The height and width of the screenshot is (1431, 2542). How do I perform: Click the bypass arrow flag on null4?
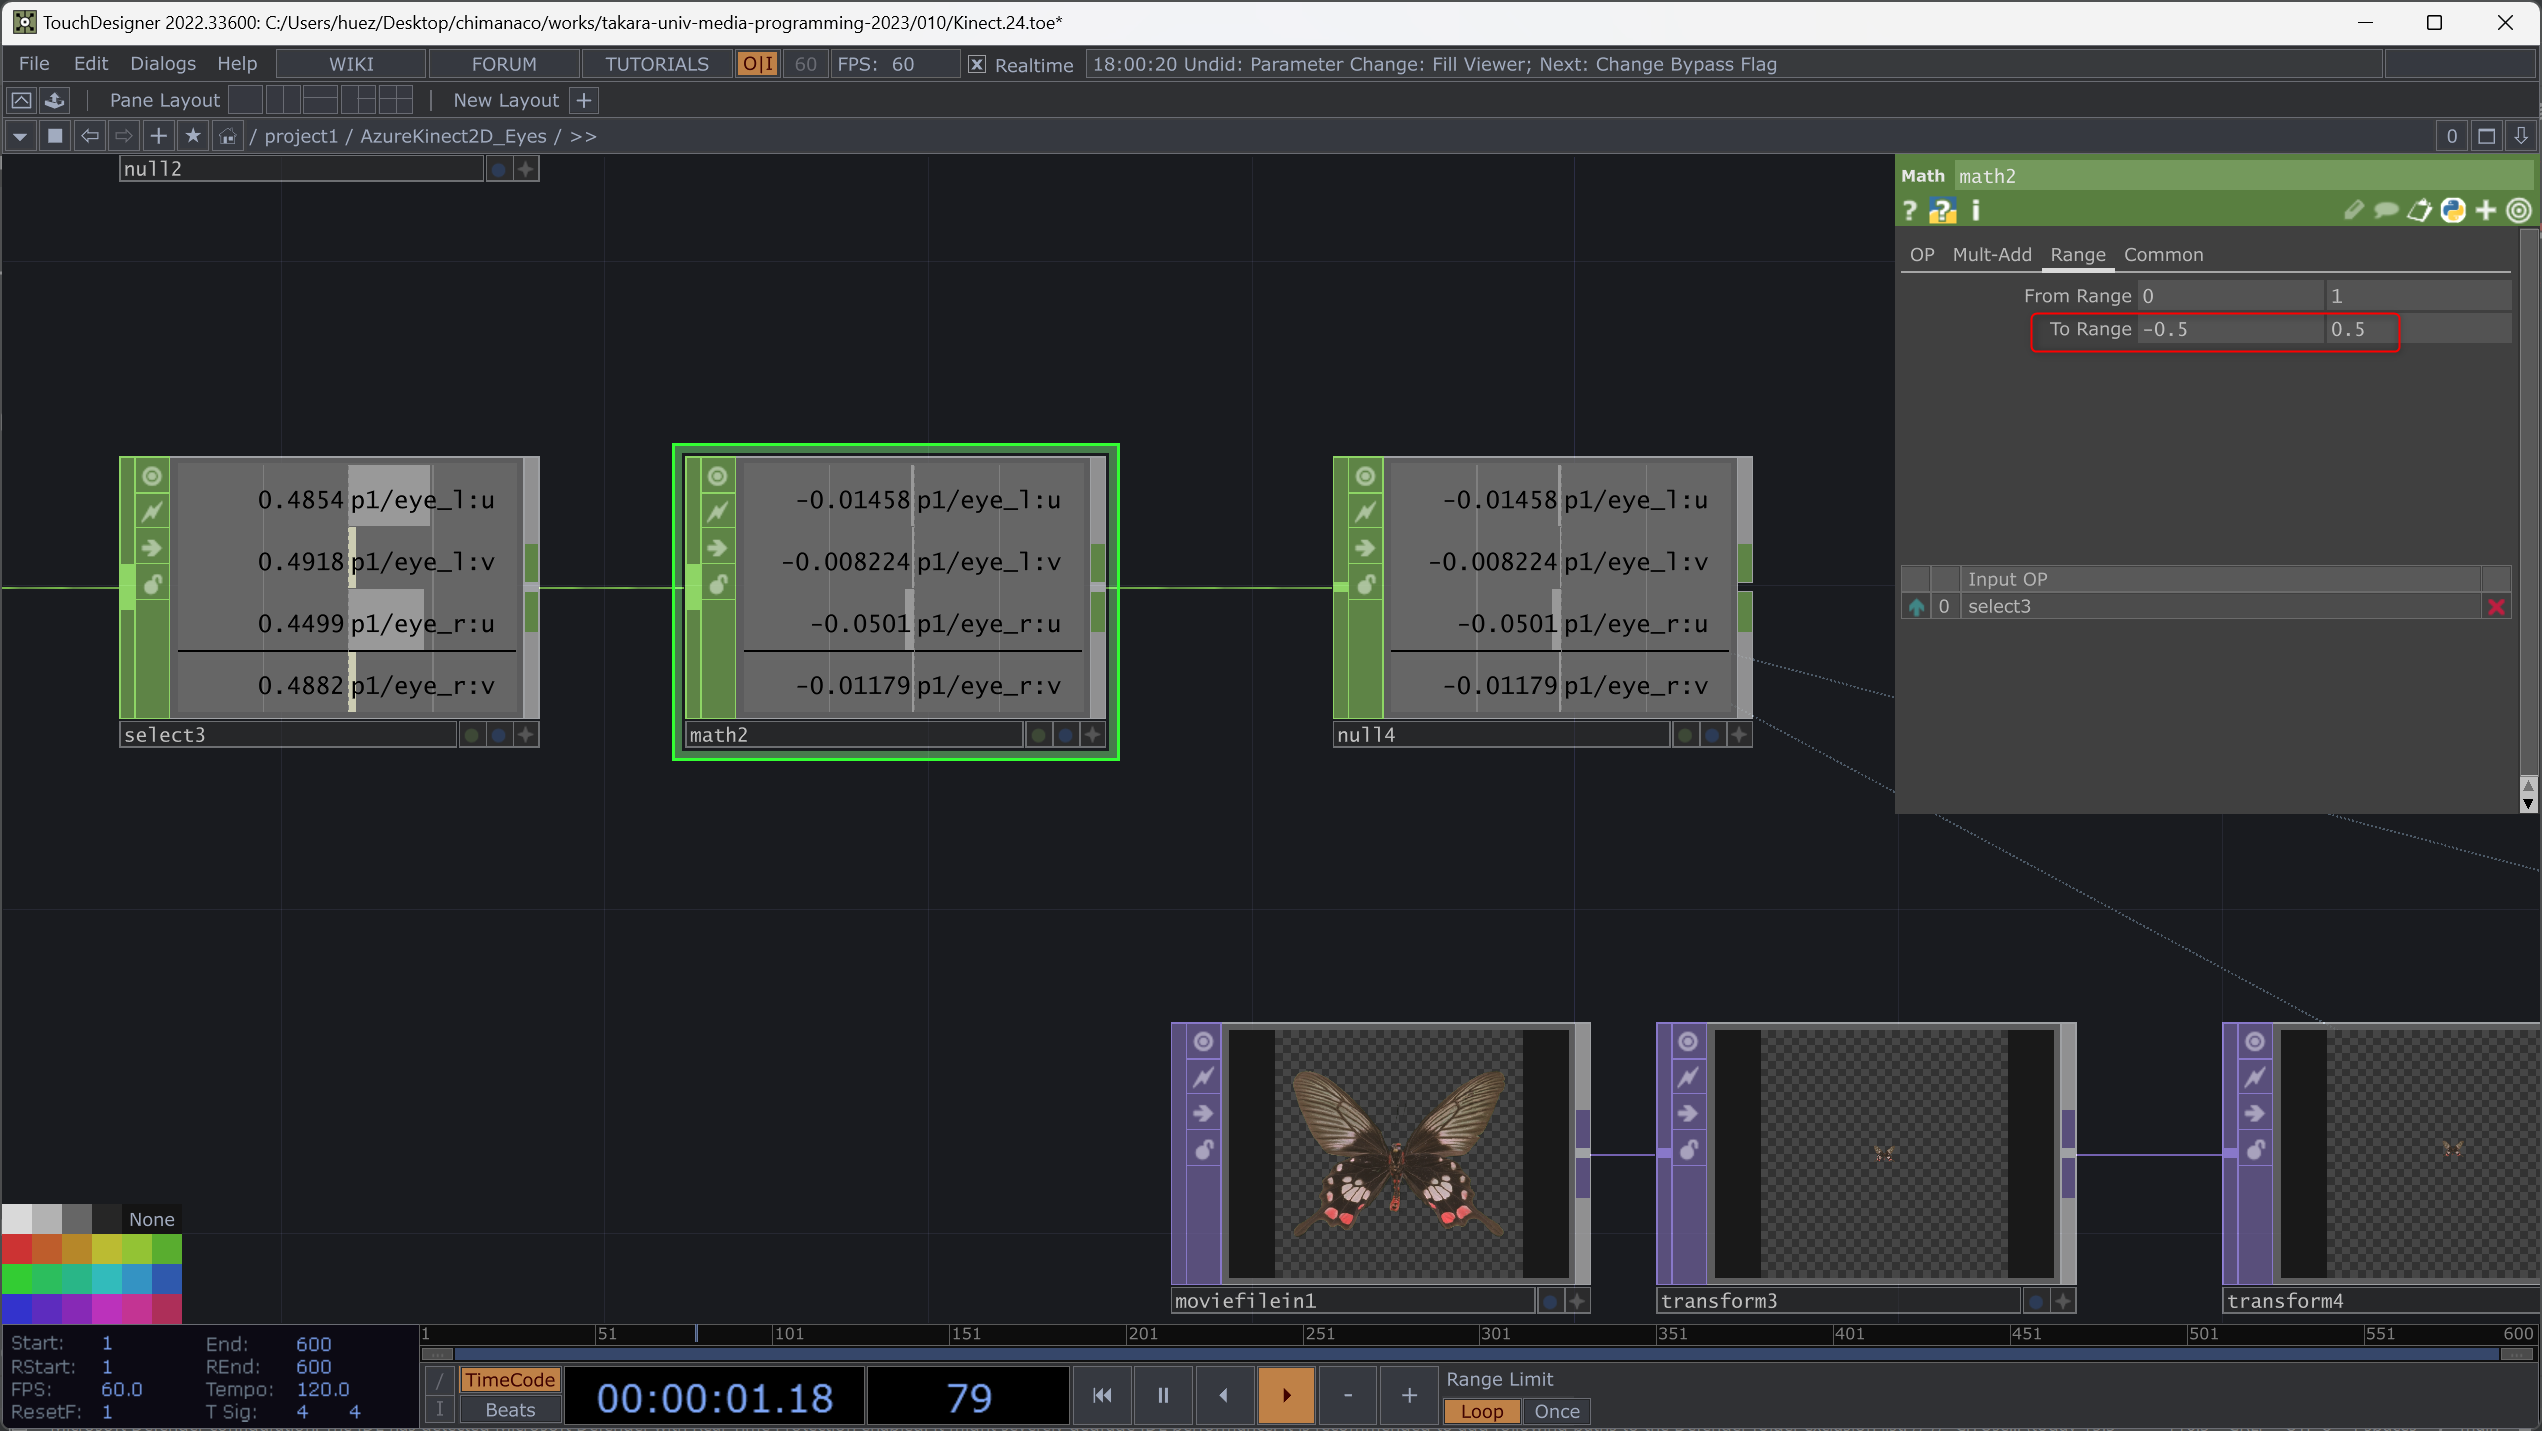tap(1365, 548)
